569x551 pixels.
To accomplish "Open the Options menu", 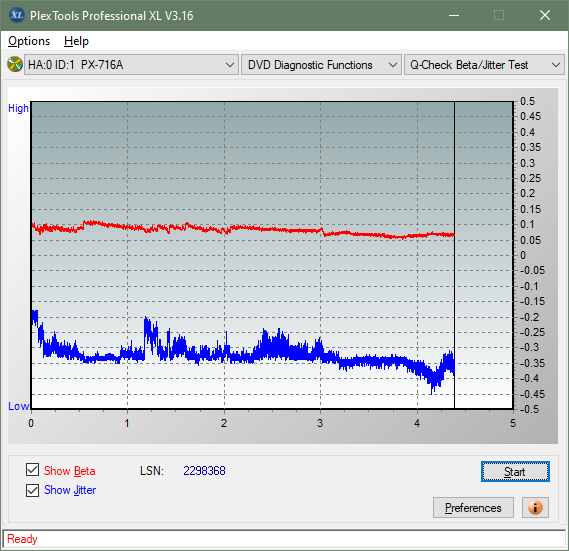I will pos(29,41).
